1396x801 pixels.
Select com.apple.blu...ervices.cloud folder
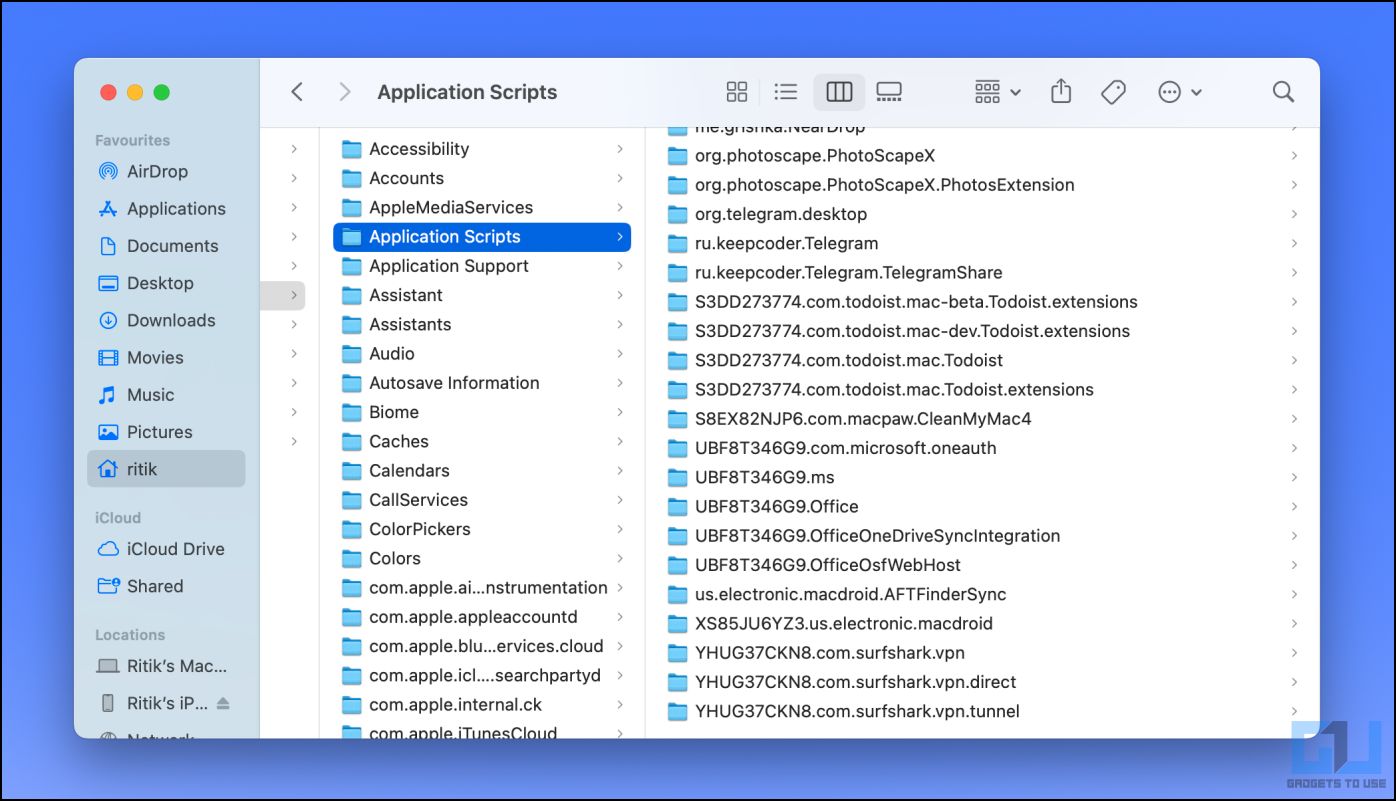tap(483, 646)
